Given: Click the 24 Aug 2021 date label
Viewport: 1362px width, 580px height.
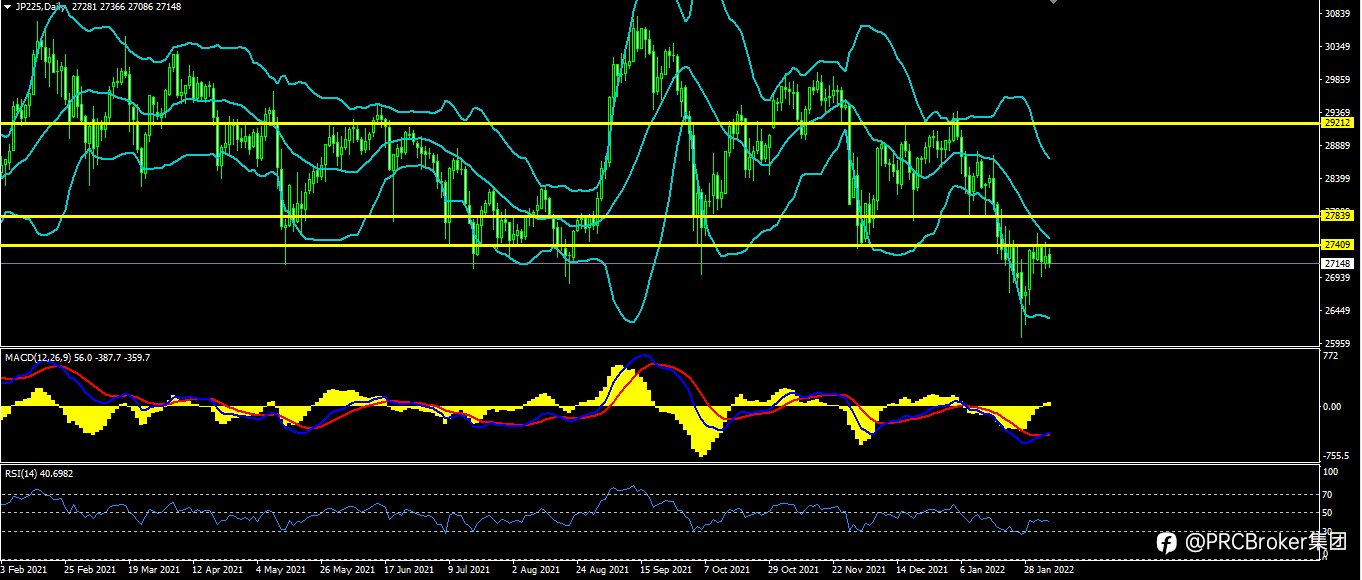Looking at the screenshot, I should tap(601, 570).
